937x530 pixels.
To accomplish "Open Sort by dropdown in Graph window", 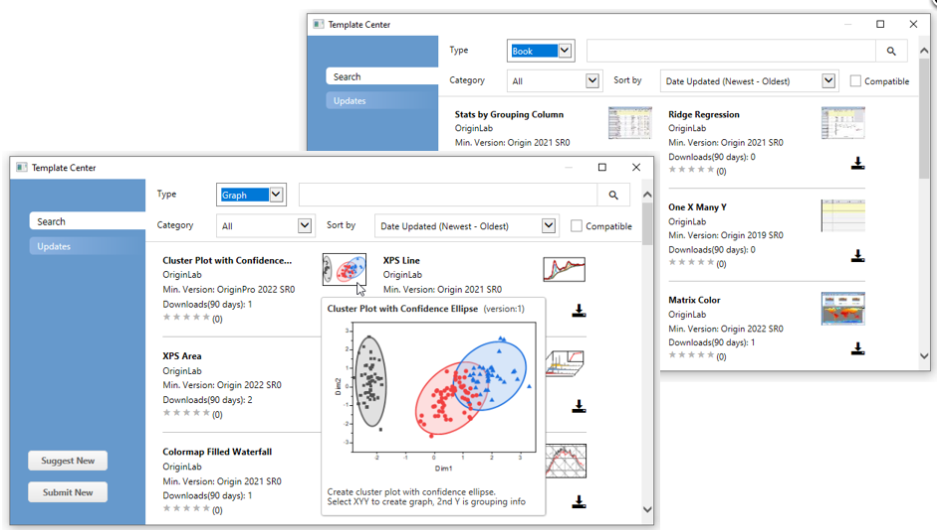I will [466, 226].
